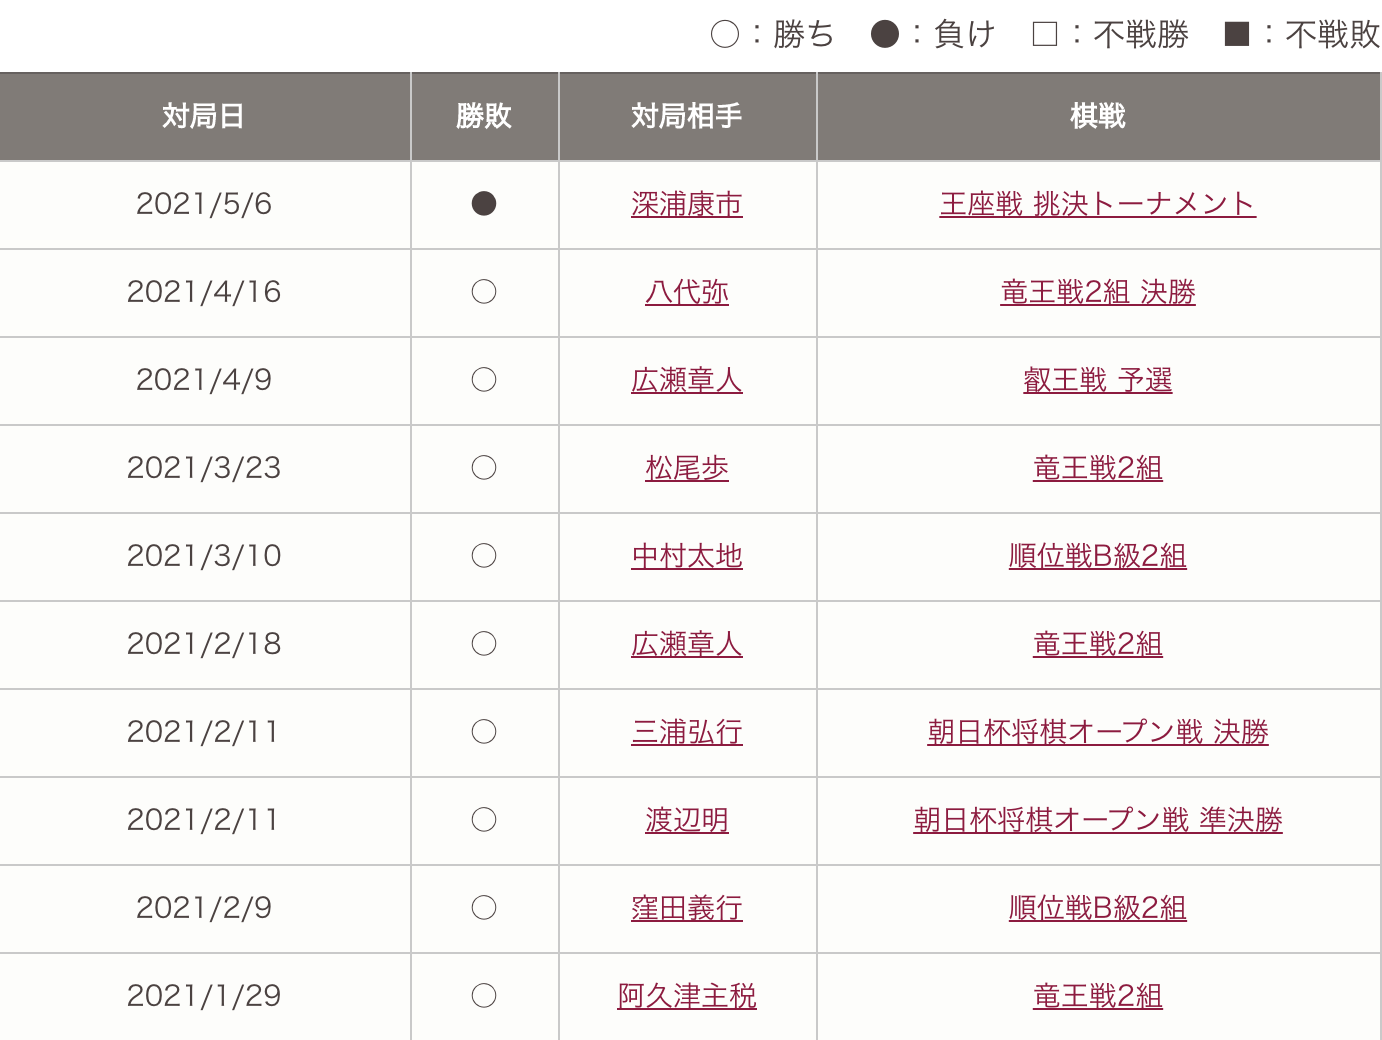The height and width of the screenshot is (1040, 1382).
Task: Open opponent link 深浦康市
Action: point(687,205)
